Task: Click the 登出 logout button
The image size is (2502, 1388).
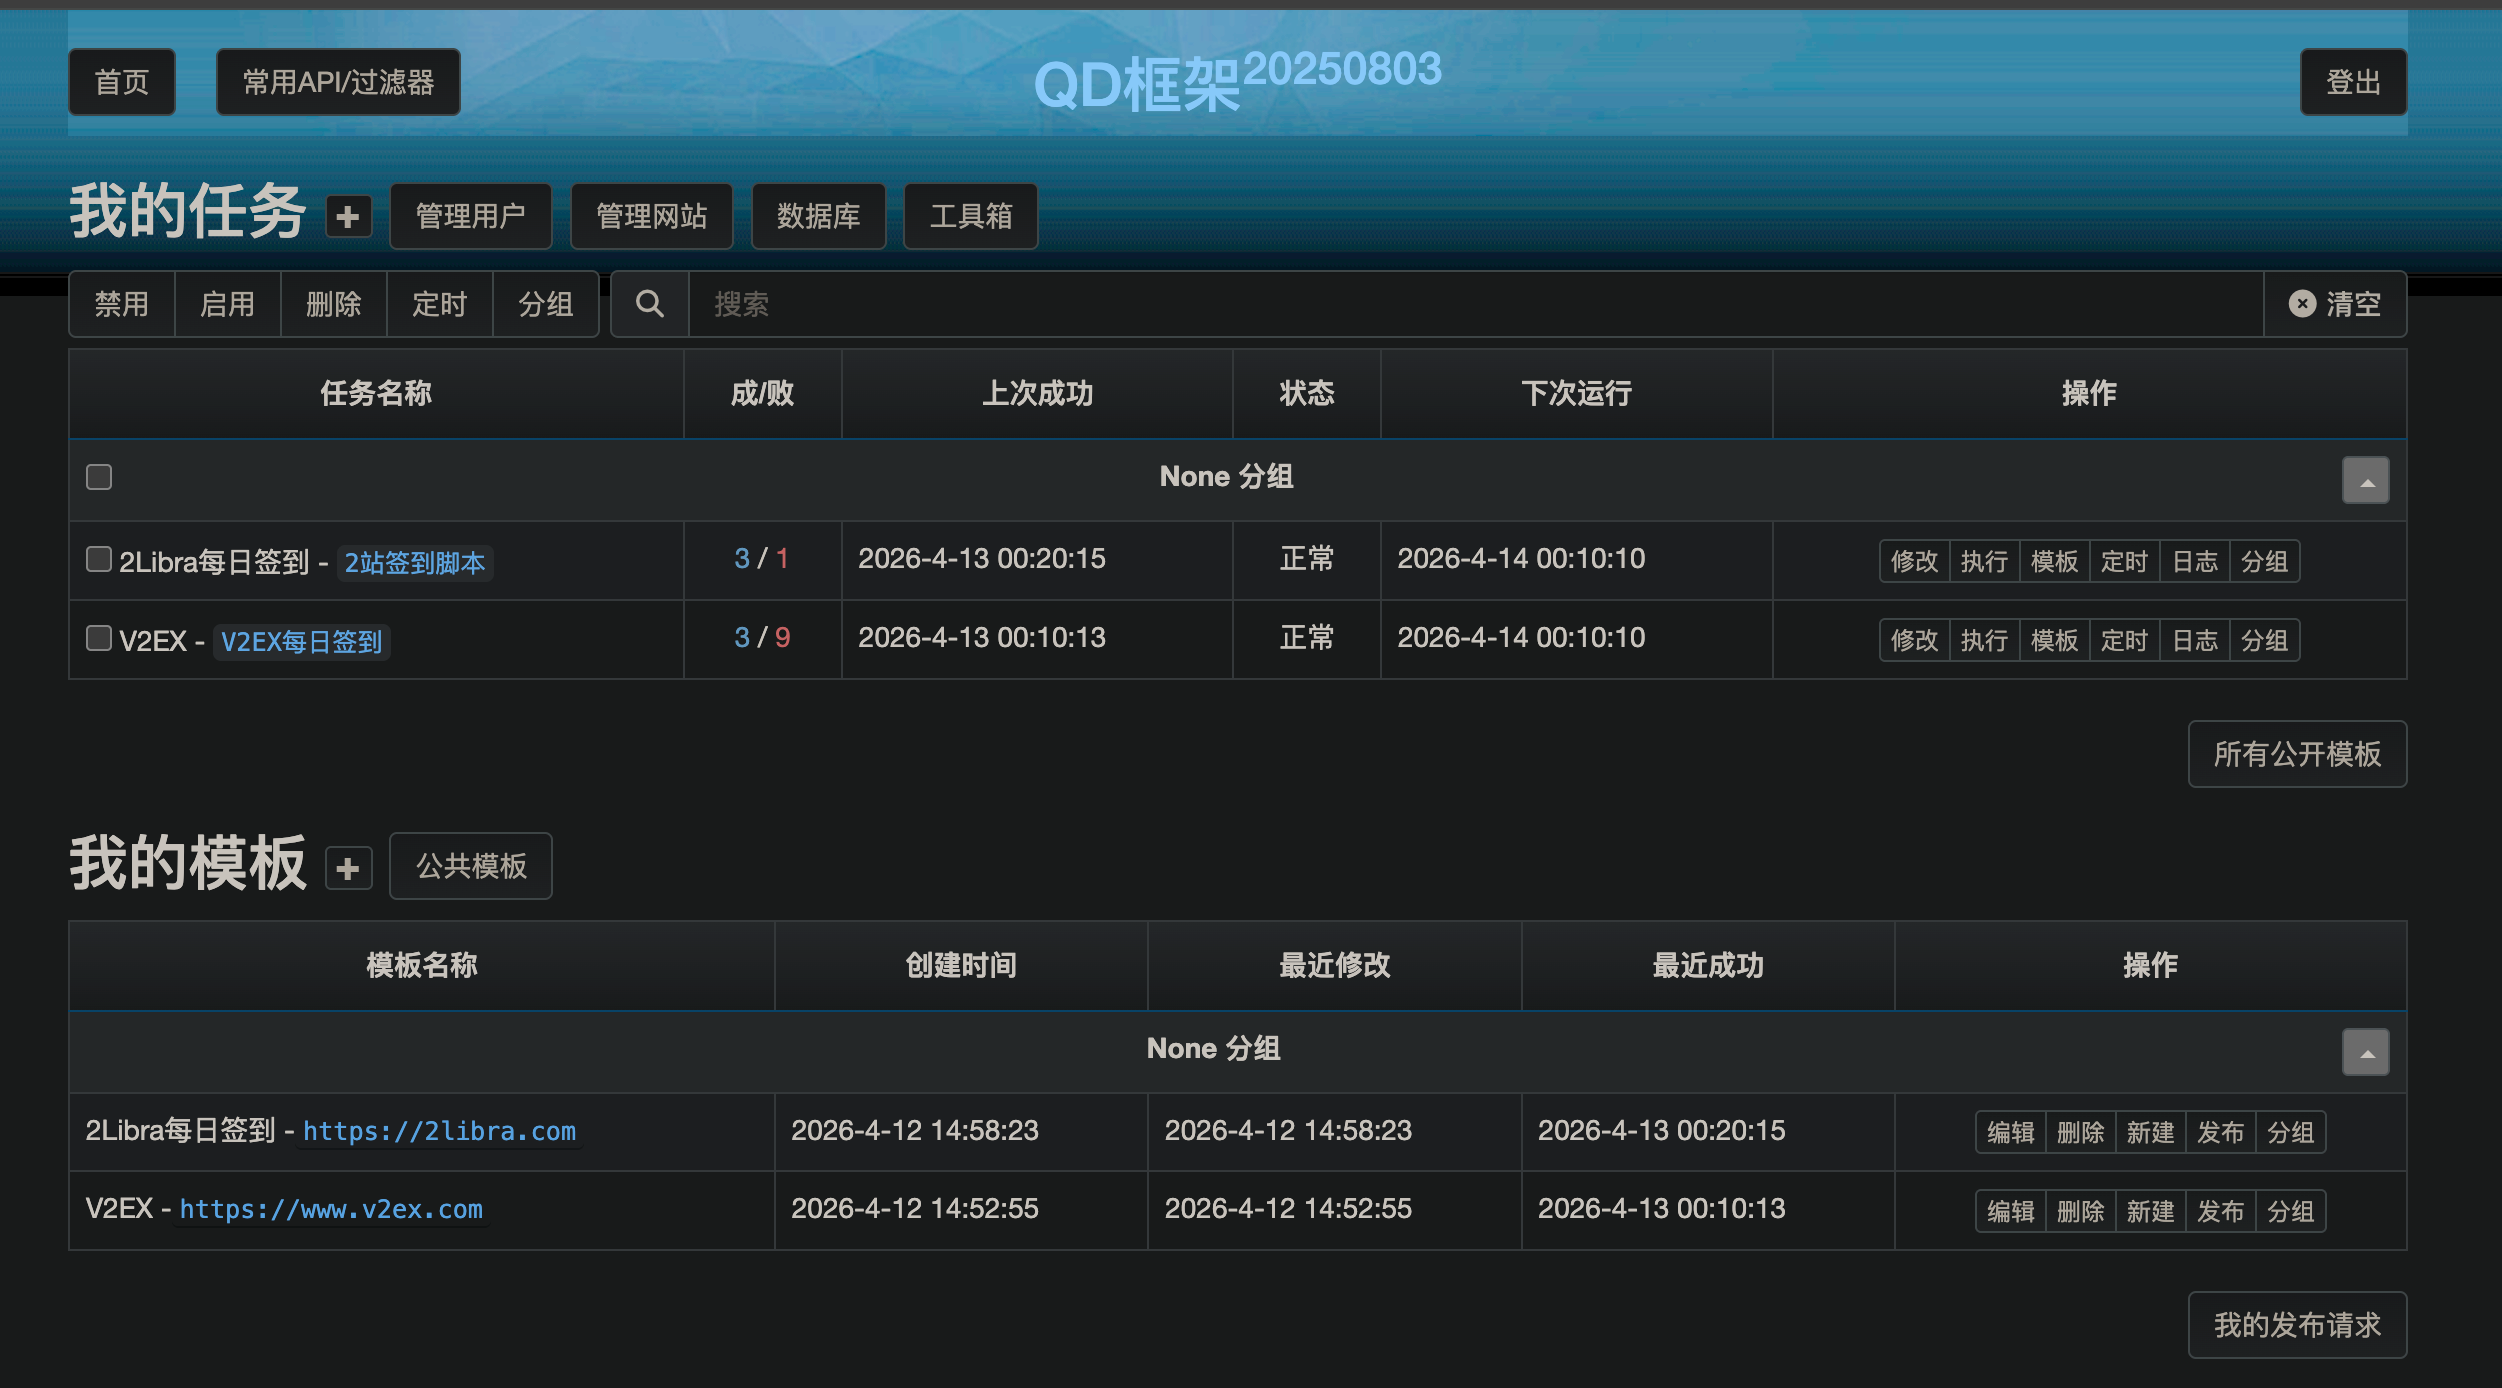Action: pos(2353,82)
